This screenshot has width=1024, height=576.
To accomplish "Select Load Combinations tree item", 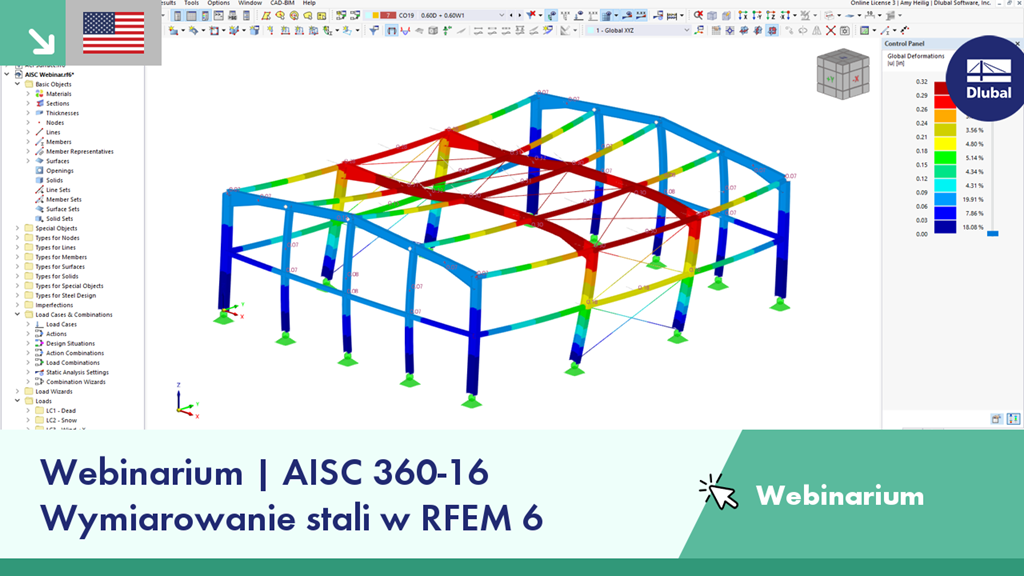I will pyautogui.click(x=72, y=362).
